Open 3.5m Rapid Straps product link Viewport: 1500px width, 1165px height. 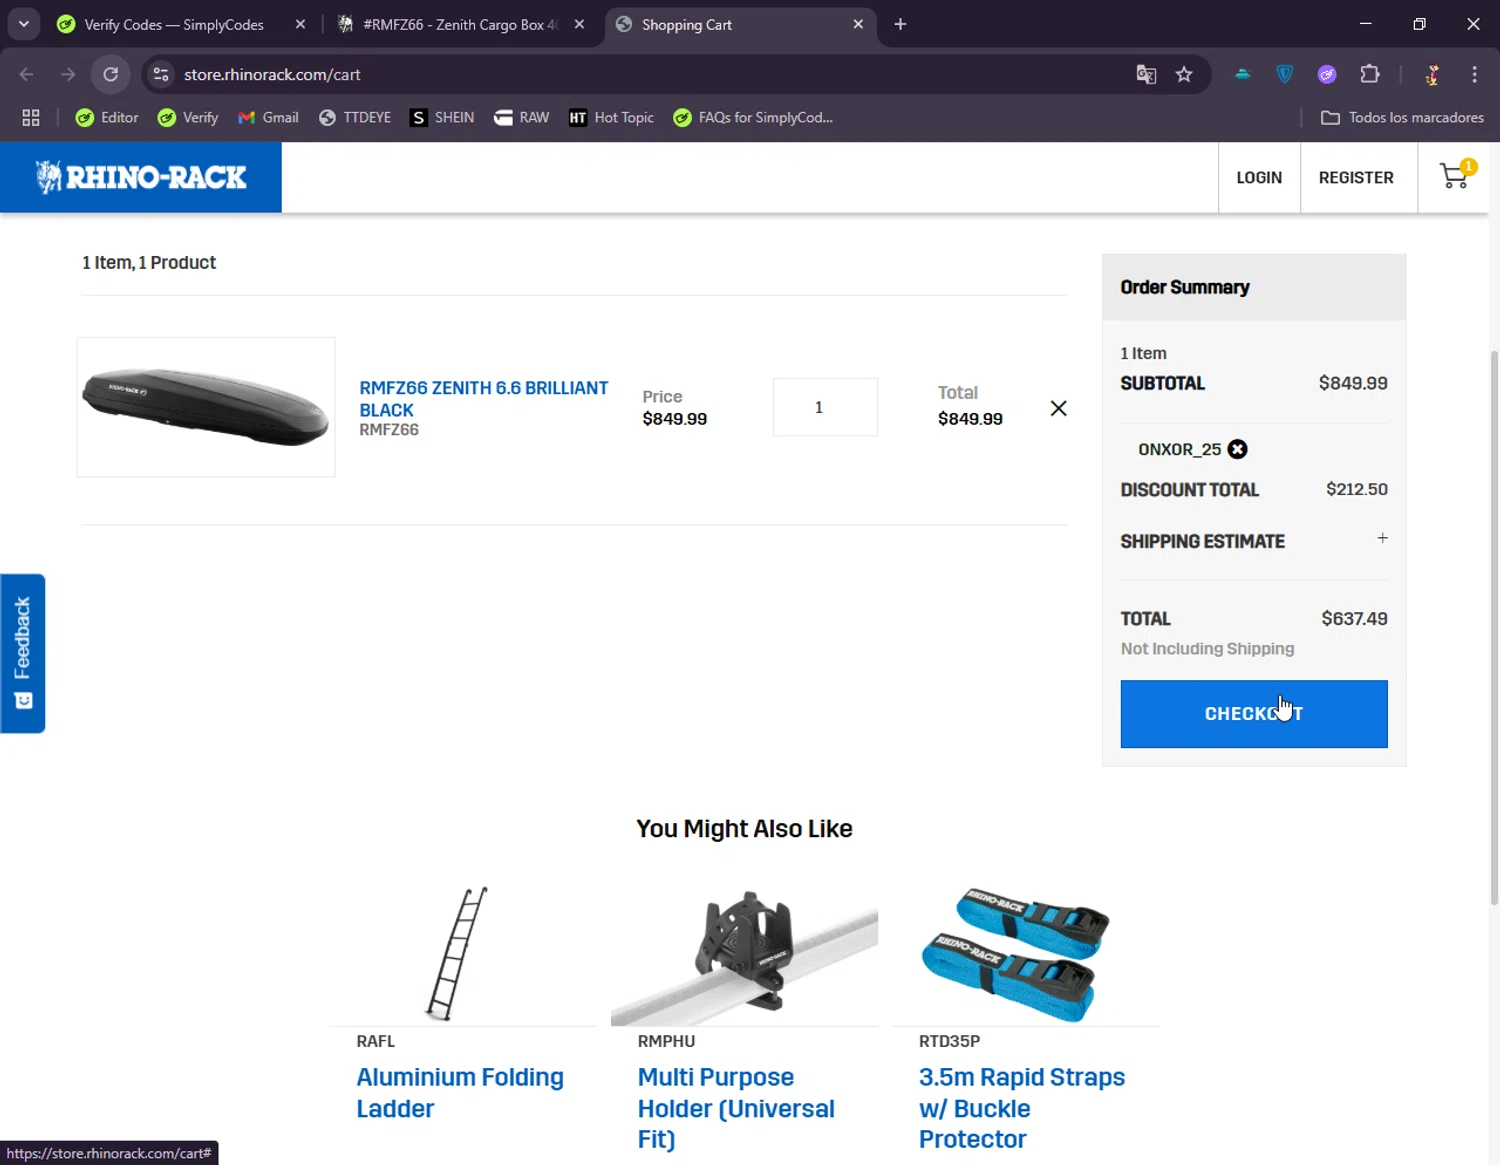point(1022,1107)
